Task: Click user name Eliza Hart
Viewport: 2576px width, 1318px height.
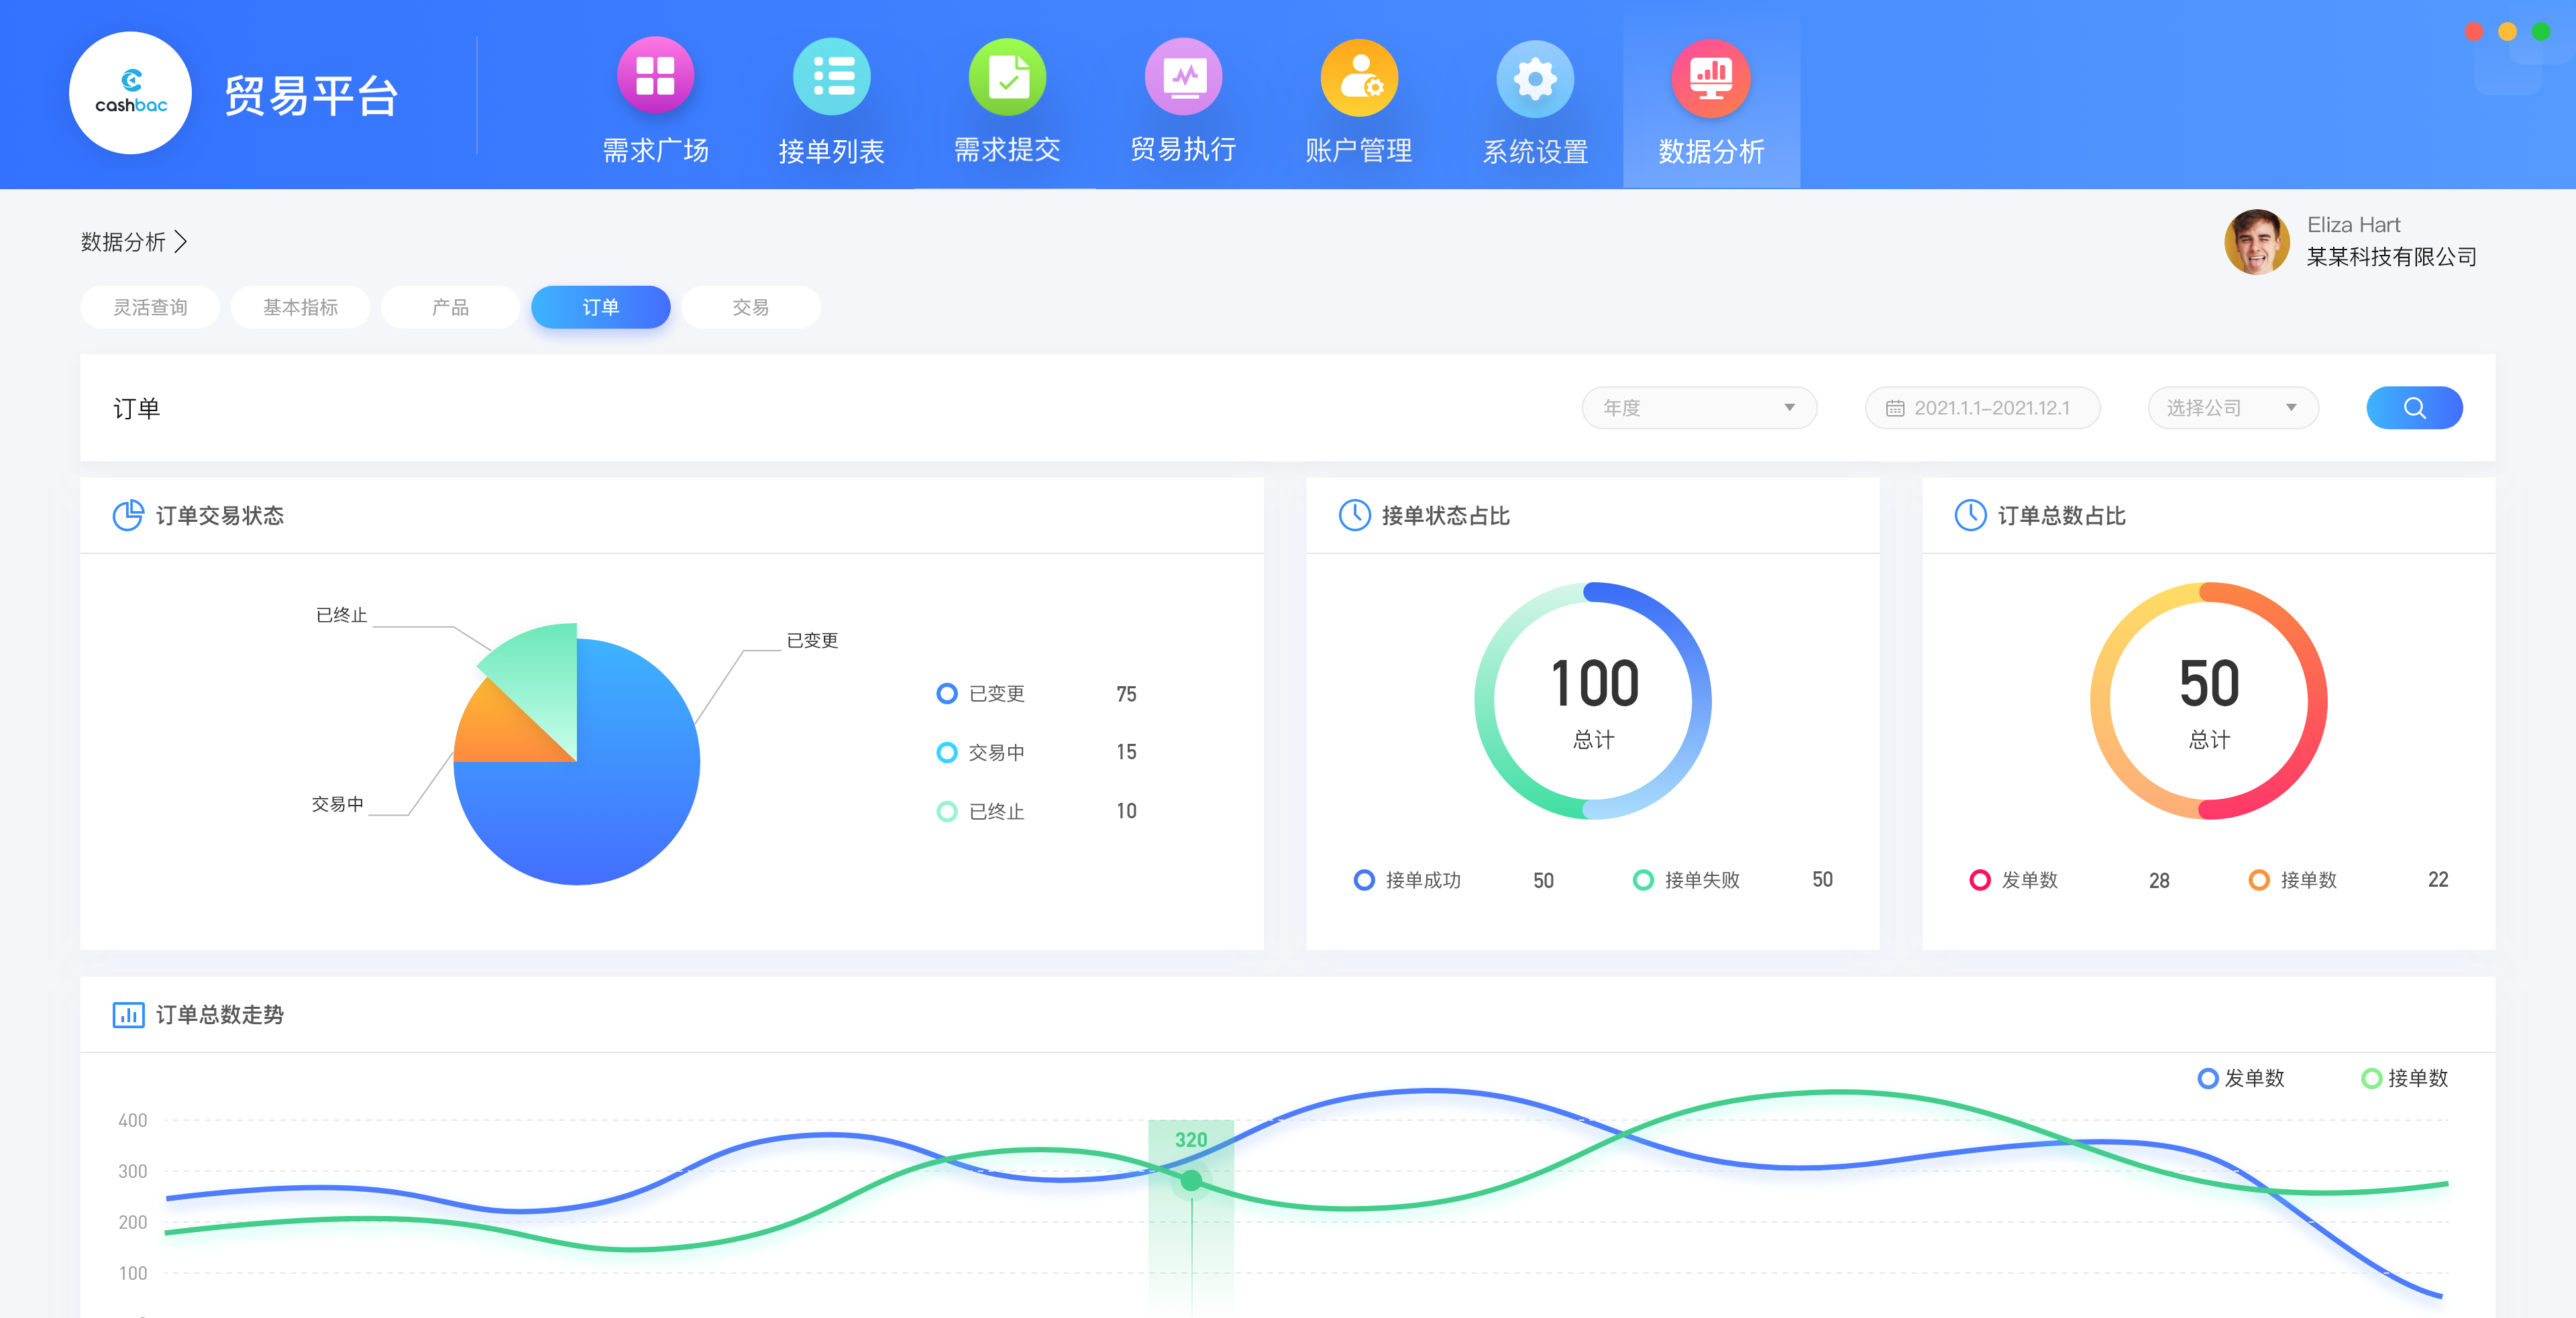Action: tap(2353, 225)
